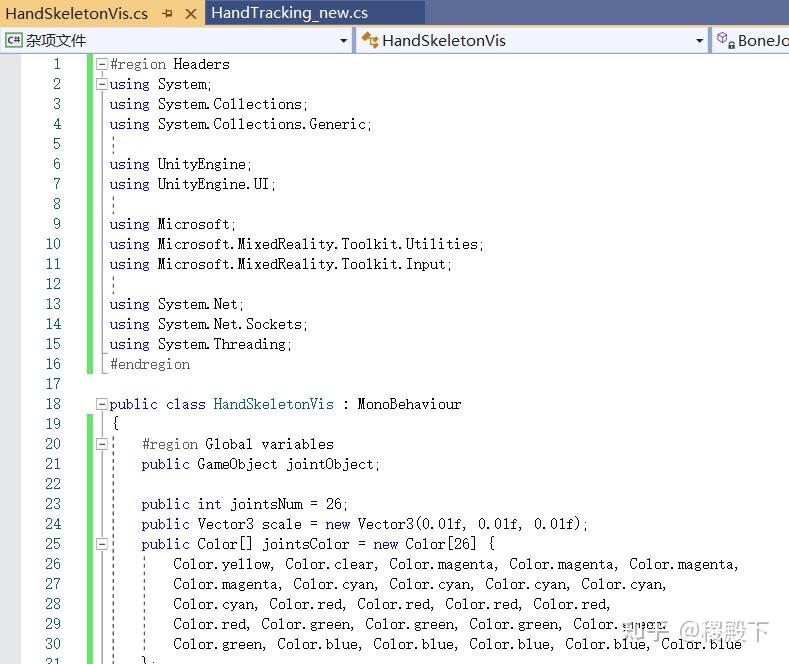Collapse the #region Headers block

click(102, 64)
